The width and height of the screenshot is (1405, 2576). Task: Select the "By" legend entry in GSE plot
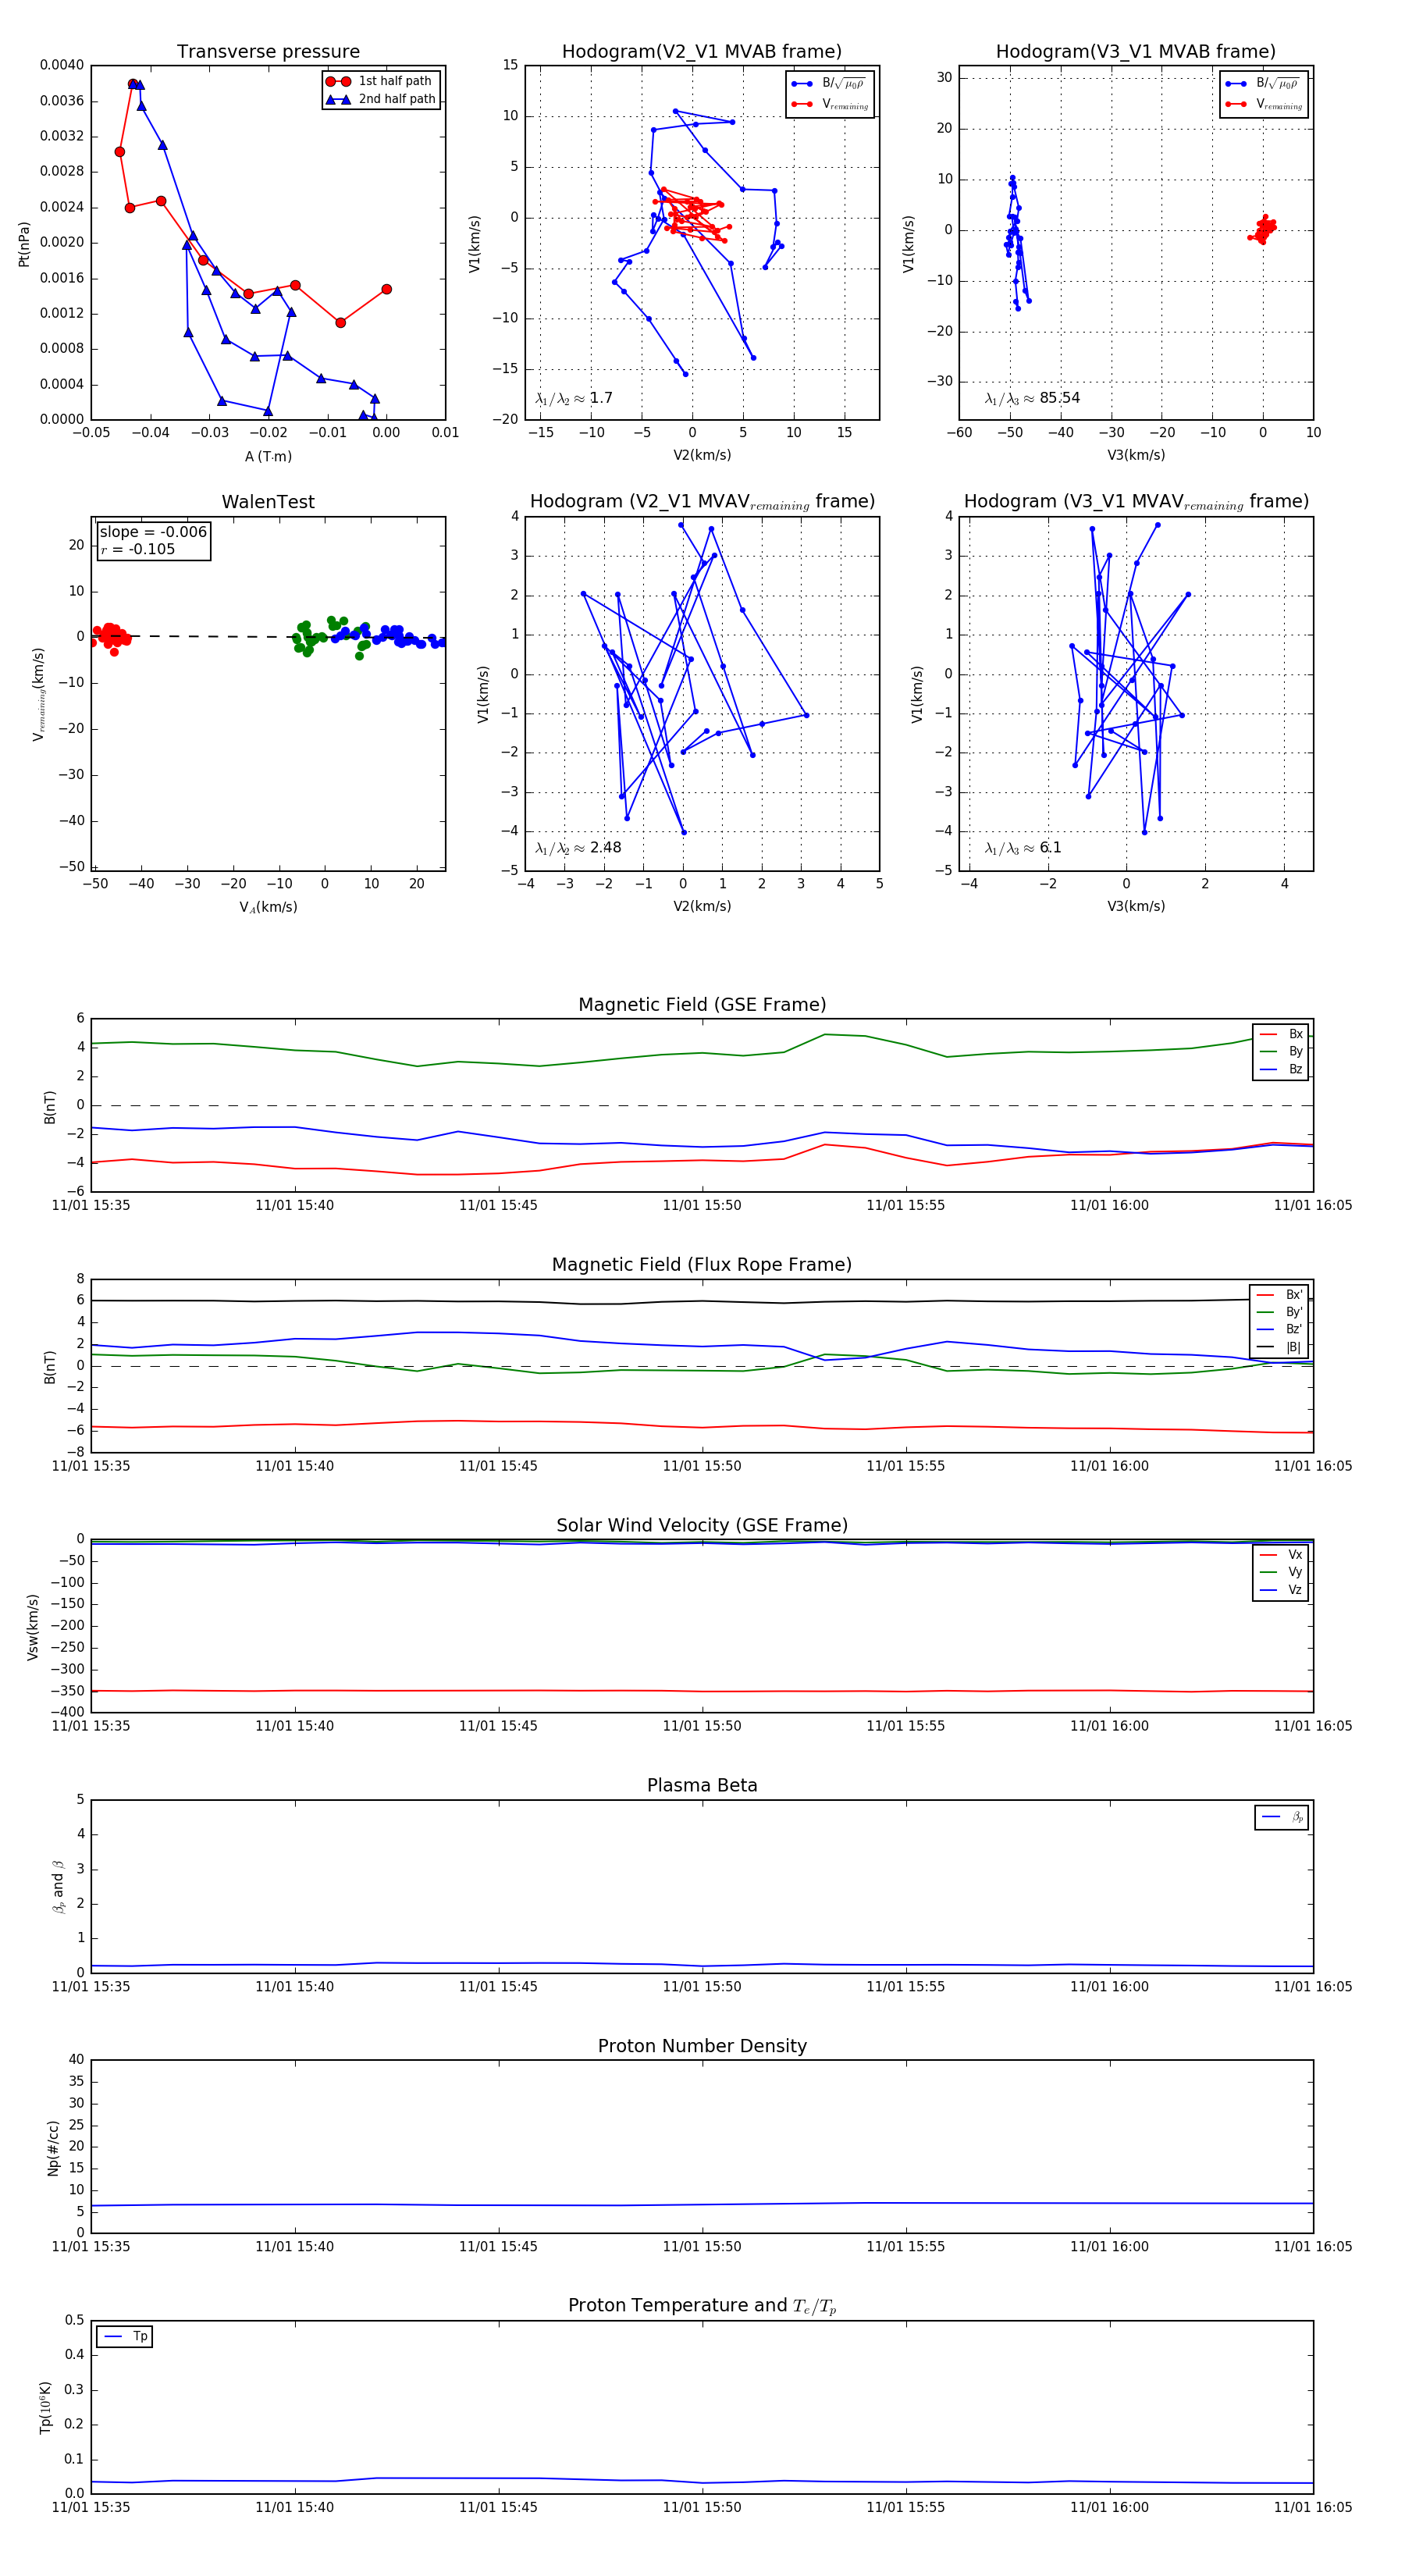1281,1051
